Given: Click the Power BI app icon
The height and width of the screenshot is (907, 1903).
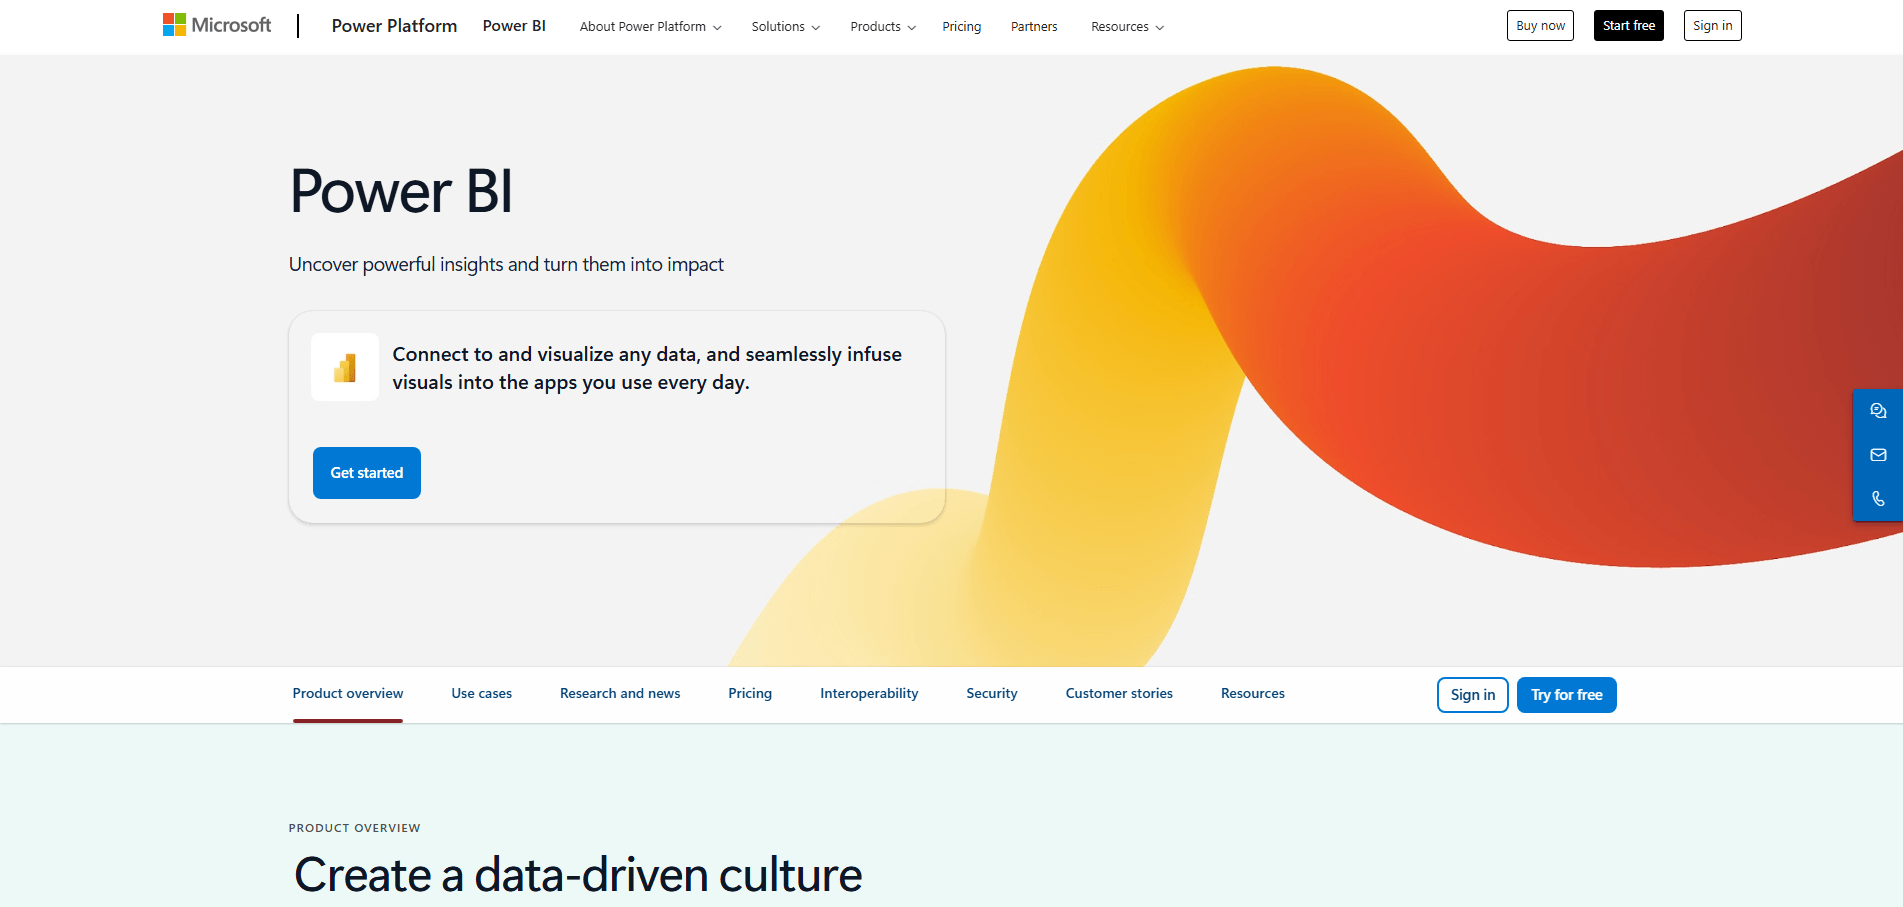Looking at the screenshot, I should tap(344, 367).
